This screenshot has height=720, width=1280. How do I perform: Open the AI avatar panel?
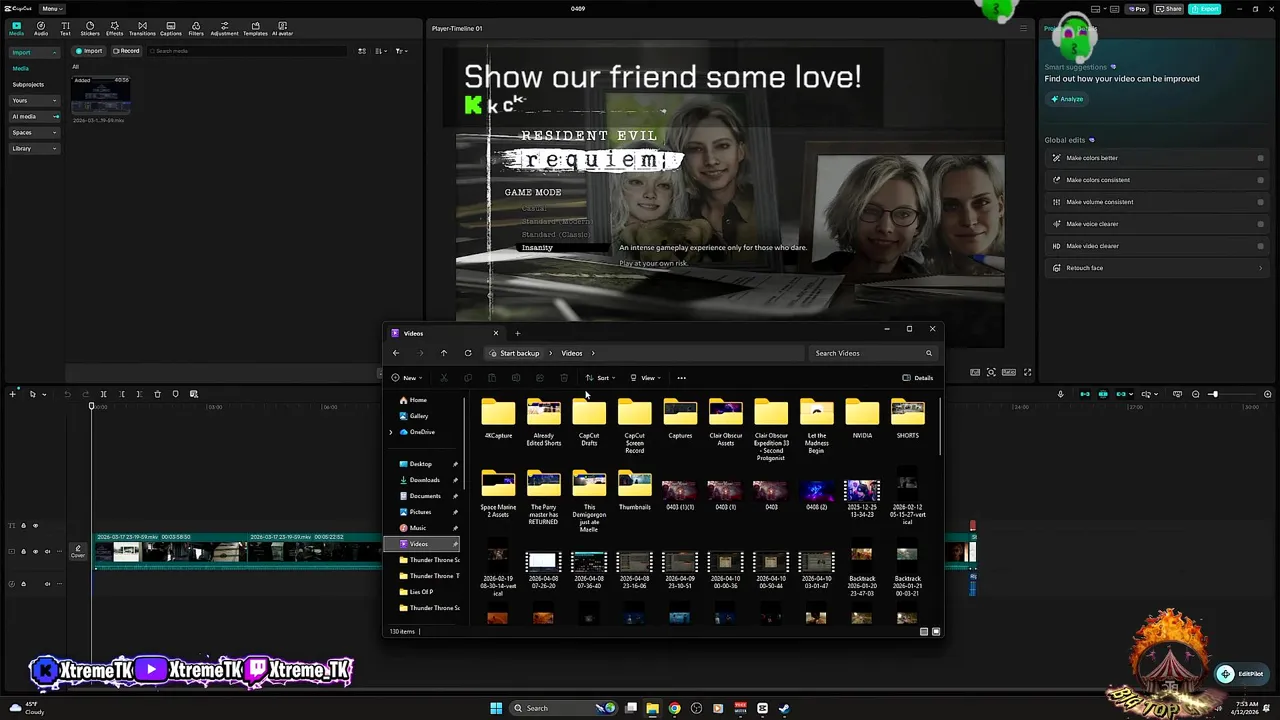pos(283,28)
